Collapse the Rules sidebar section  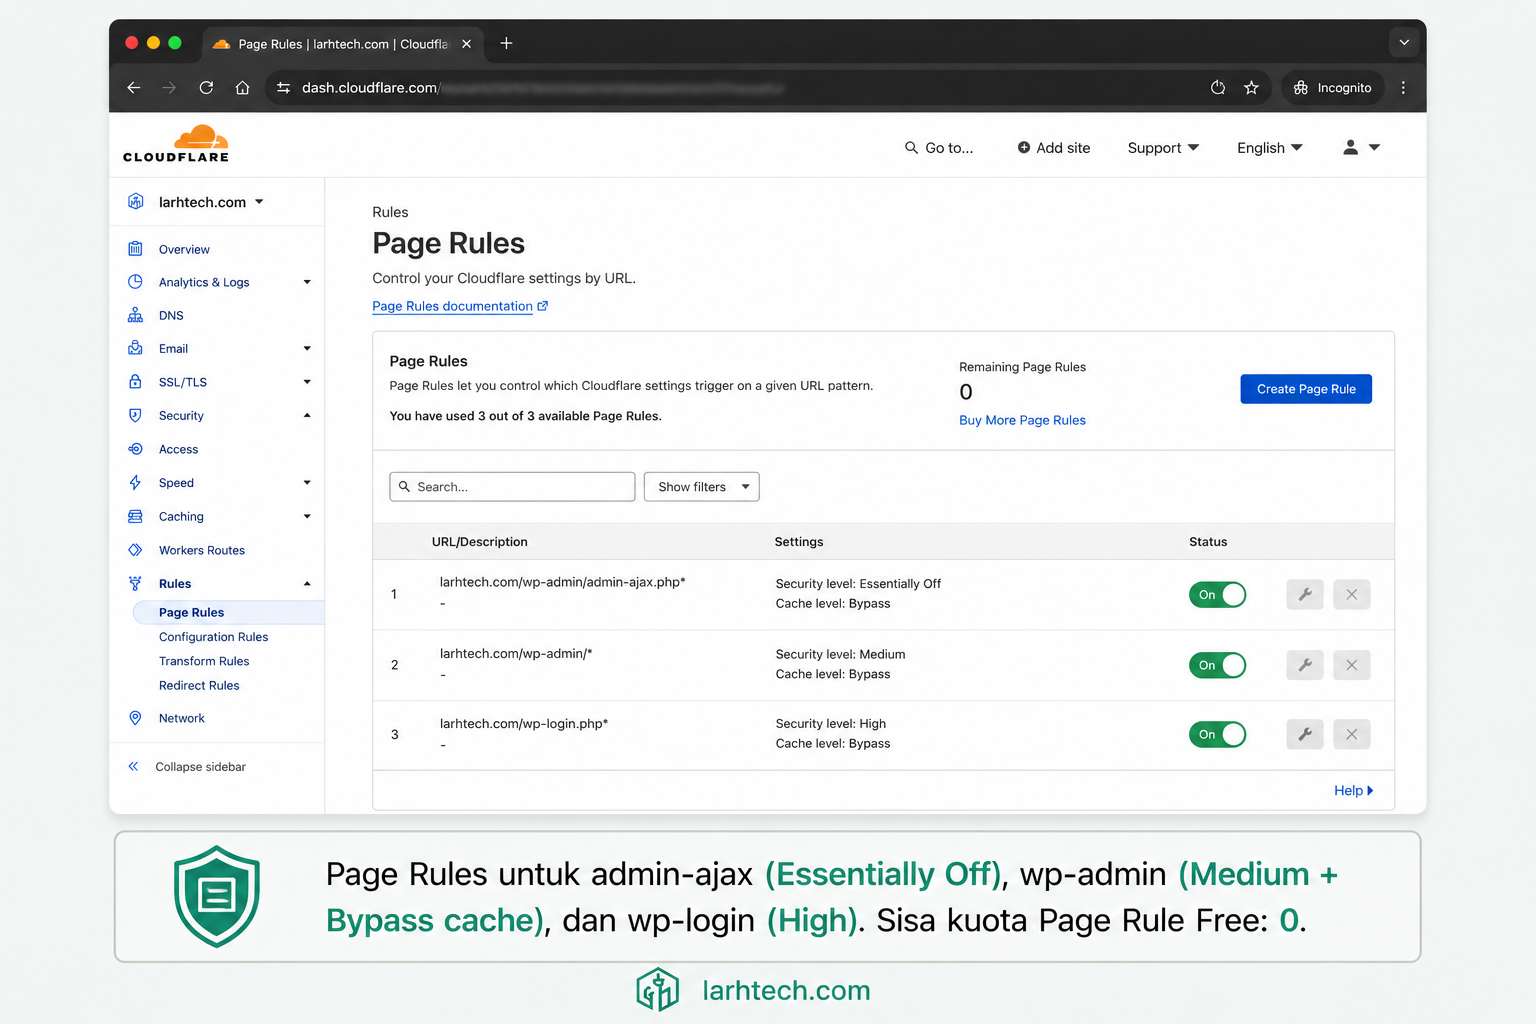click(x=307, y=583)
